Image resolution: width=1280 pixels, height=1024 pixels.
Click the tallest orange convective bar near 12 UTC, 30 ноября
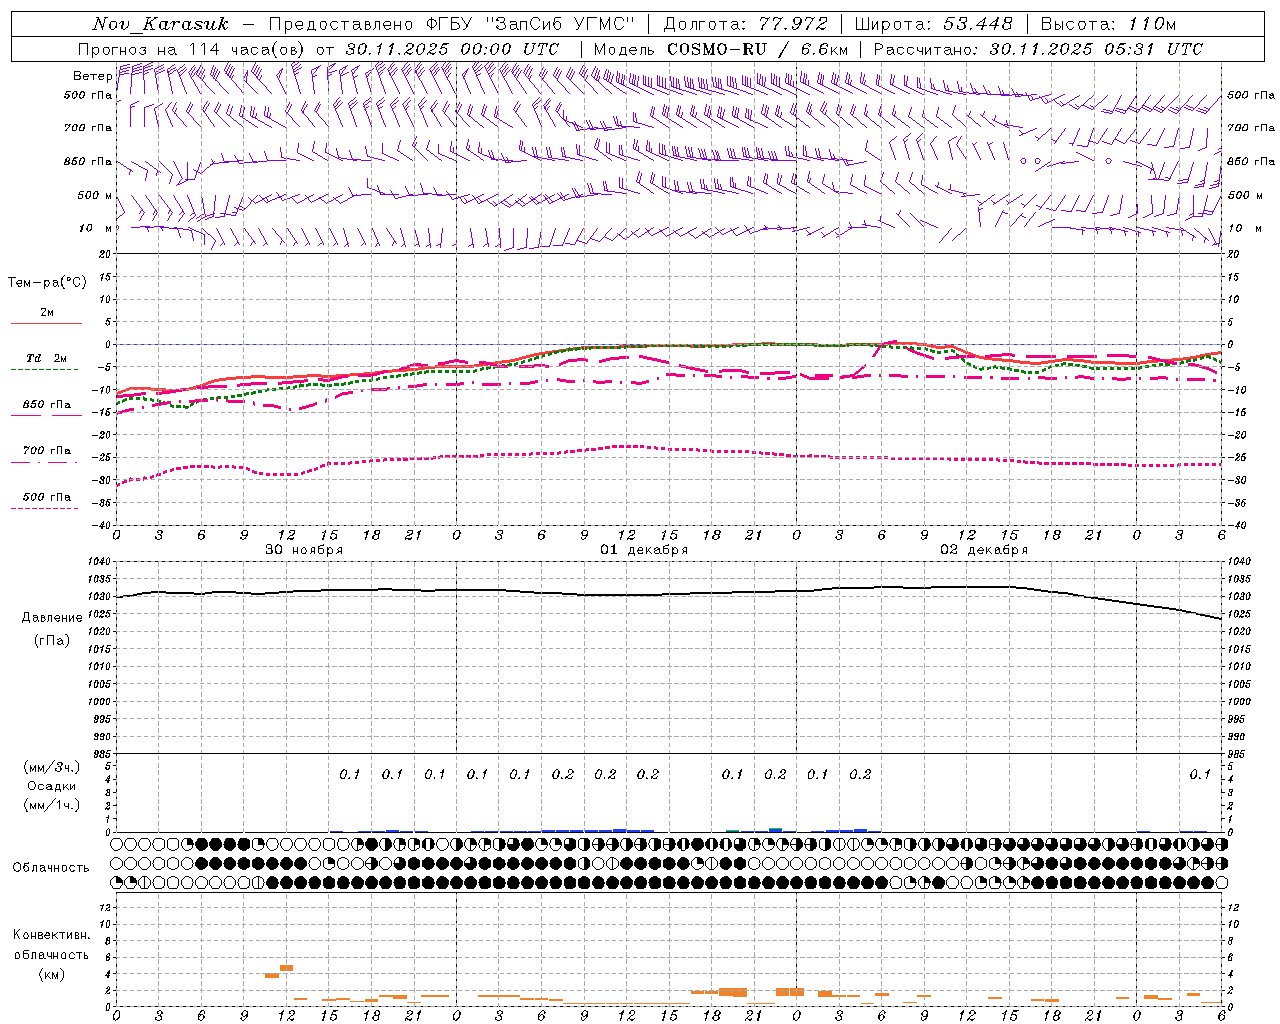286,967
